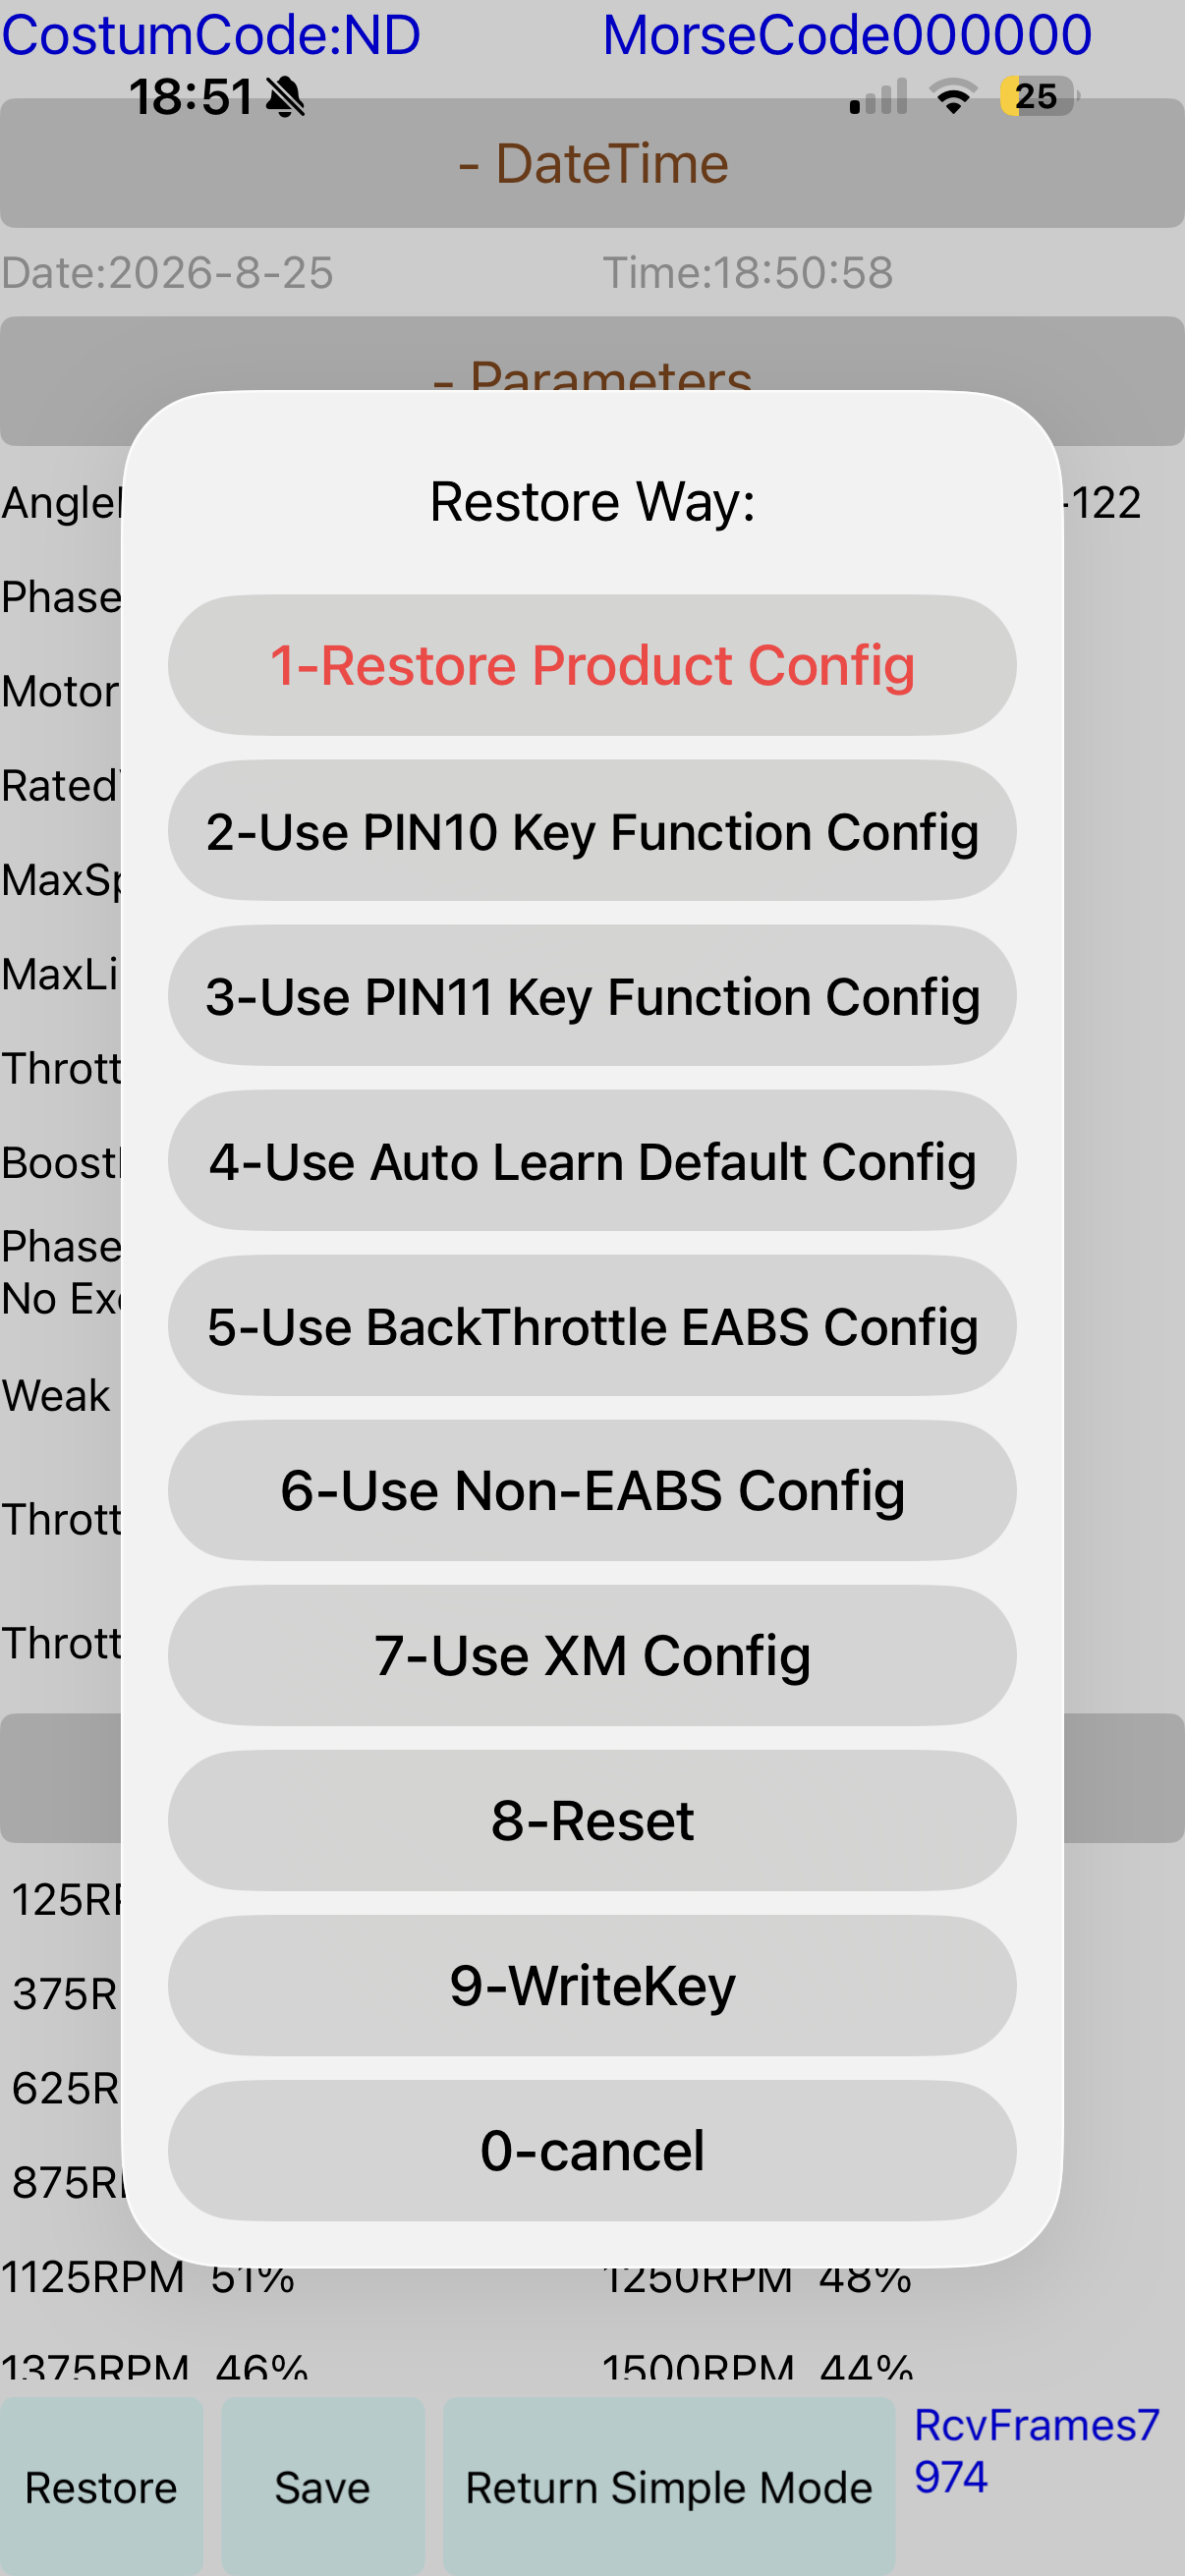Tap the cellular signal bars icon
This screenshot has width=1185, height=2576.
pos(878,97)
